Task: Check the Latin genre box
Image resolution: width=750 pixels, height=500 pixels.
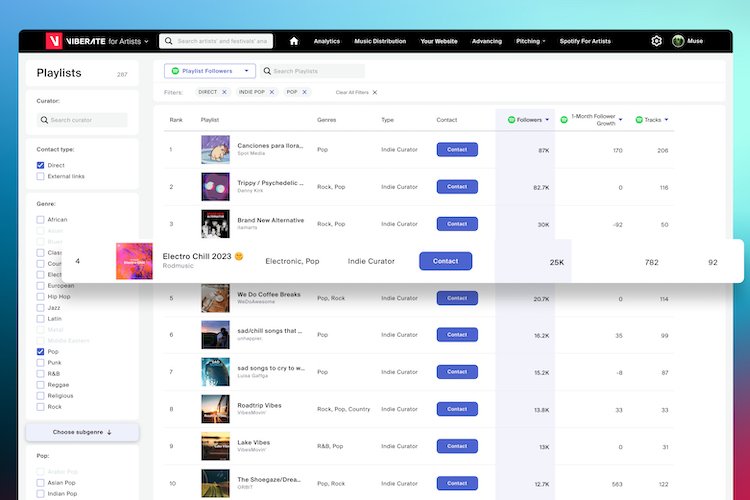Action: coord(40,319)
